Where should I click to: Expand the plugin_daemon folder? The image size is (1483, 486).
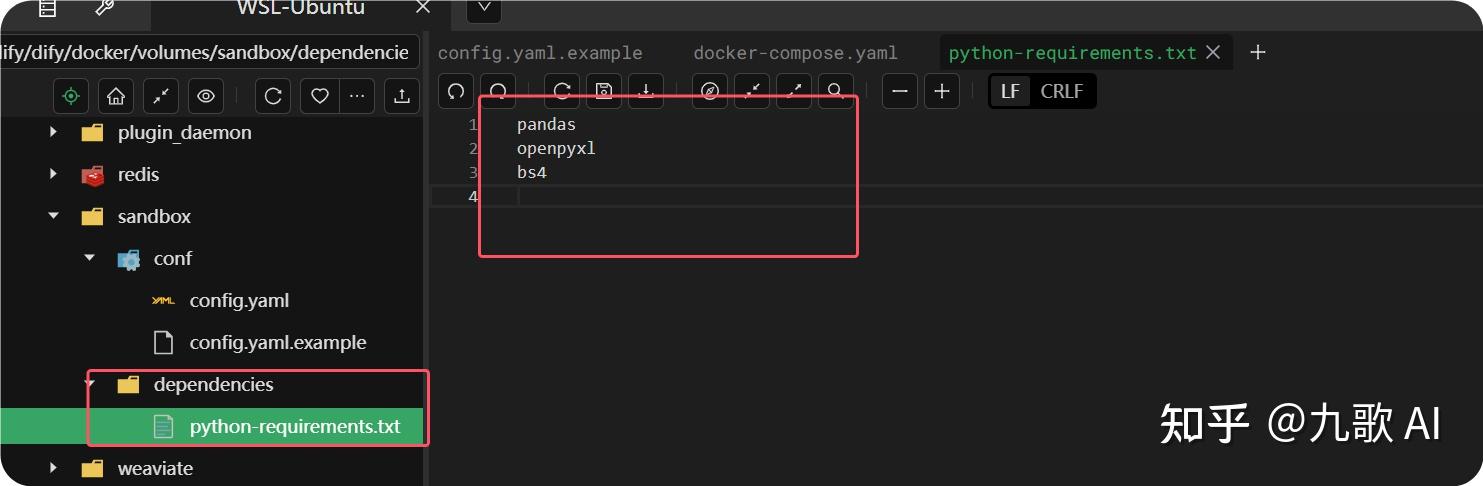coord(54,132)
